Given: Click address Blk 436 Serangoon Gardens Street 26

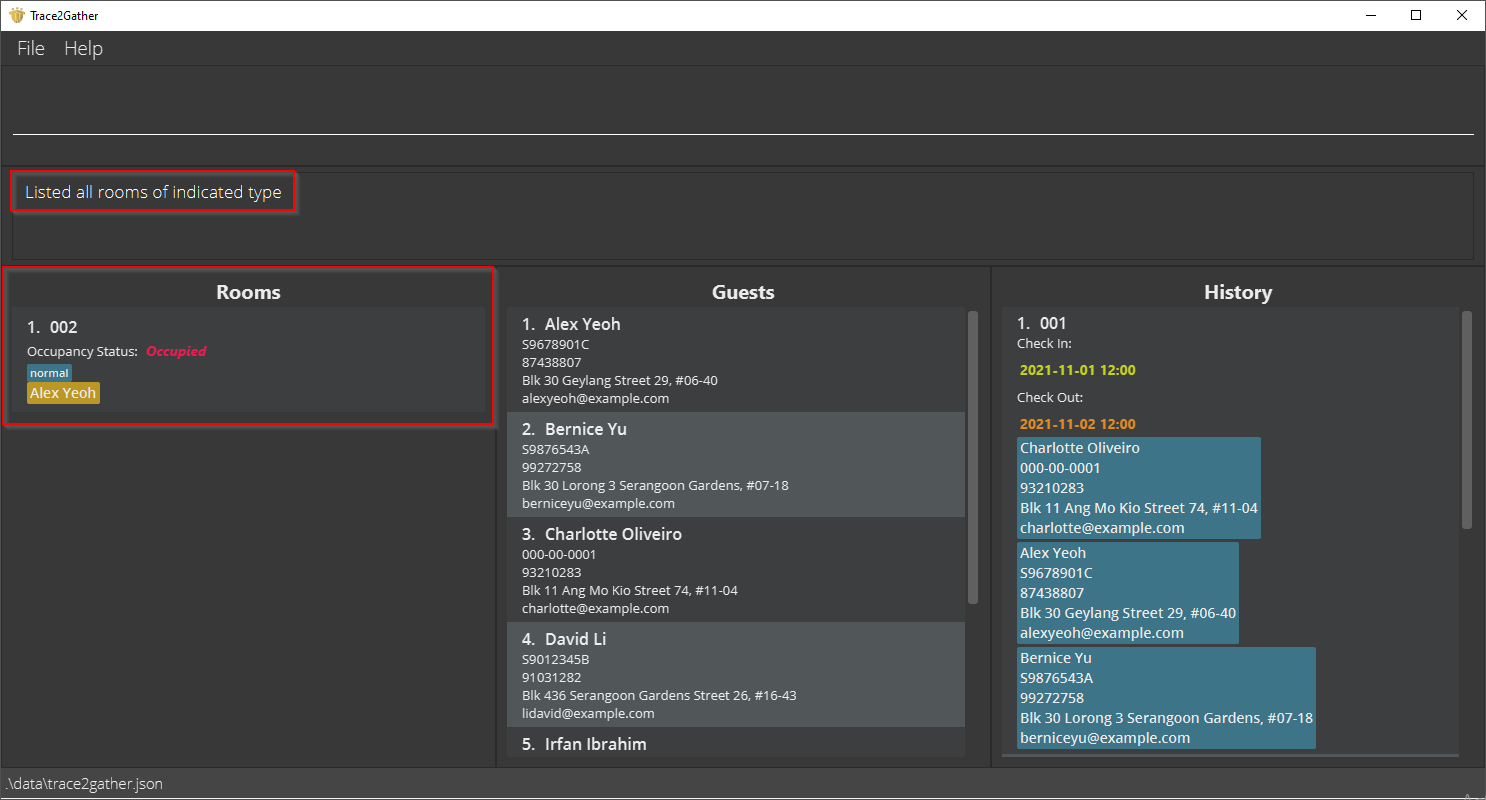Looking at the screenshot, I should 659,695.
